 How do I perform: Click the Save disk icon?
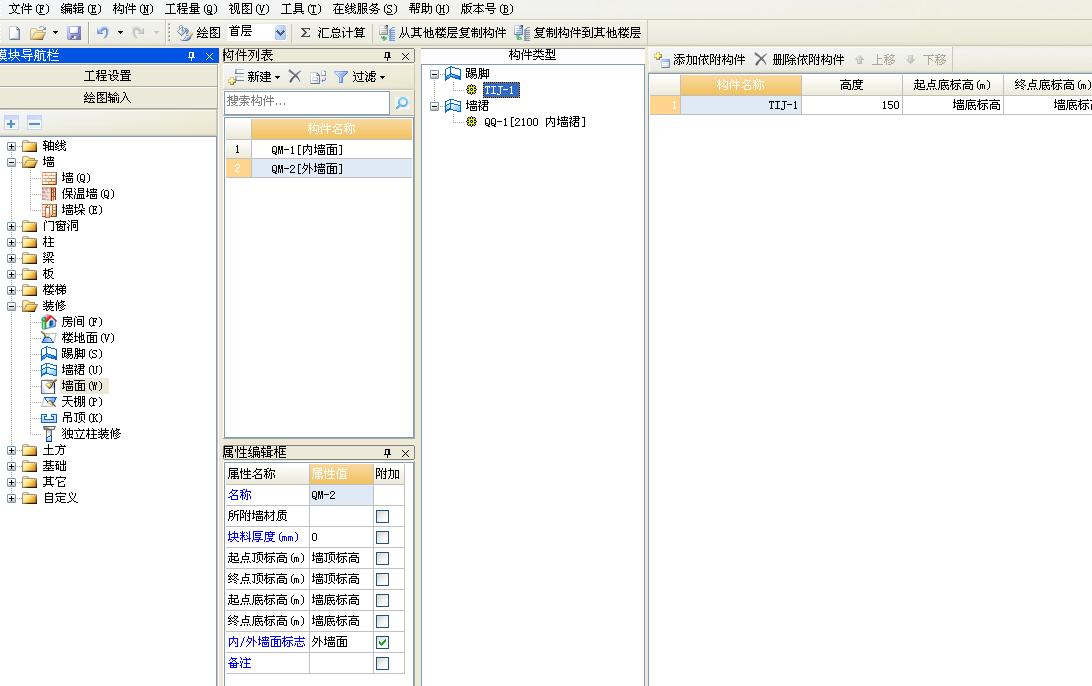tap(74, 33)
